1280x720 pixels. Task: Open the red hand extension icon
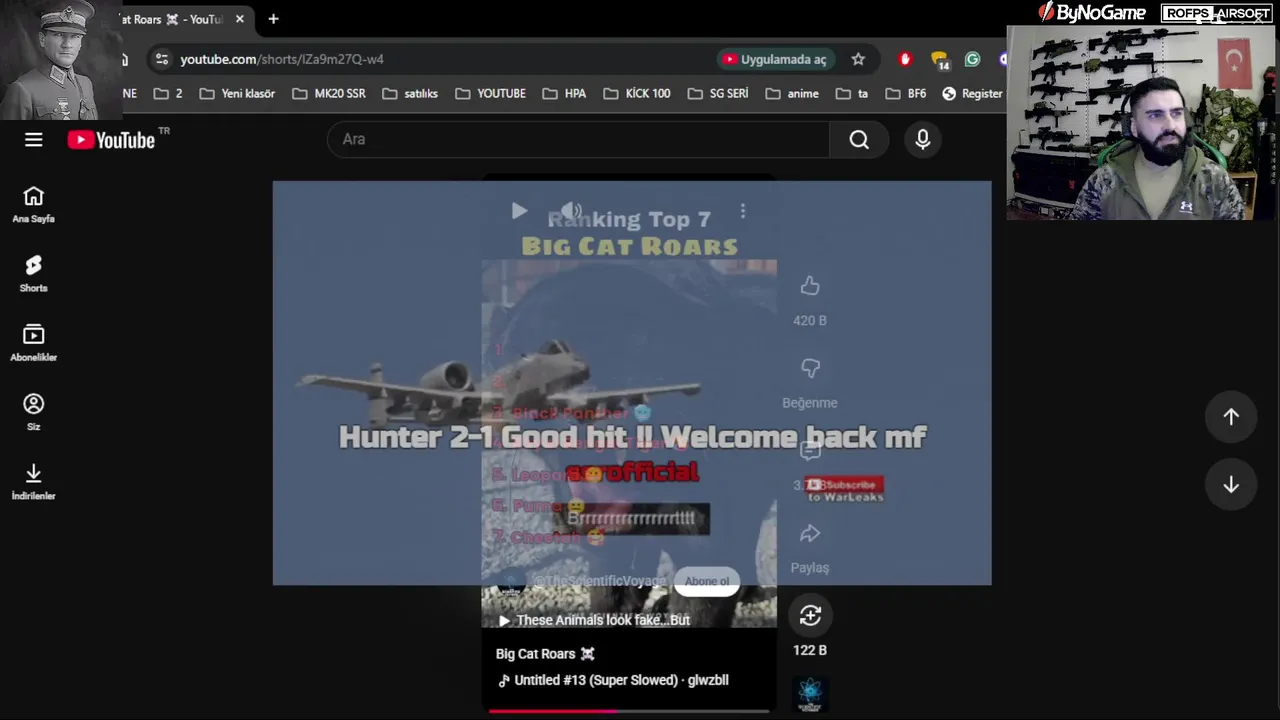coord(905,59)
